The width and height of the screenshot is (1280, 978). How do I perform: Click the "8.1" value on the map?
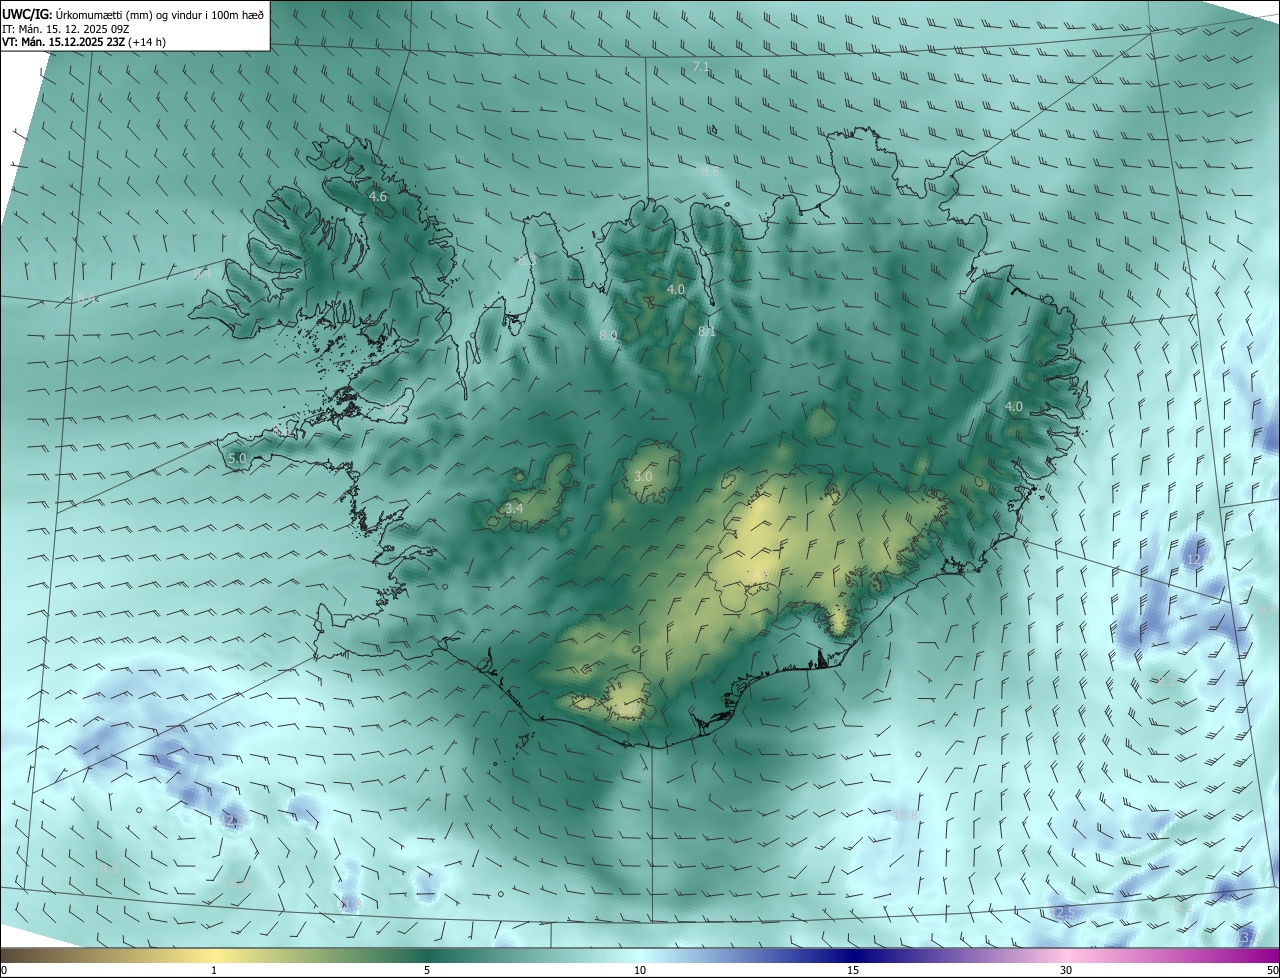pos(707,331)
